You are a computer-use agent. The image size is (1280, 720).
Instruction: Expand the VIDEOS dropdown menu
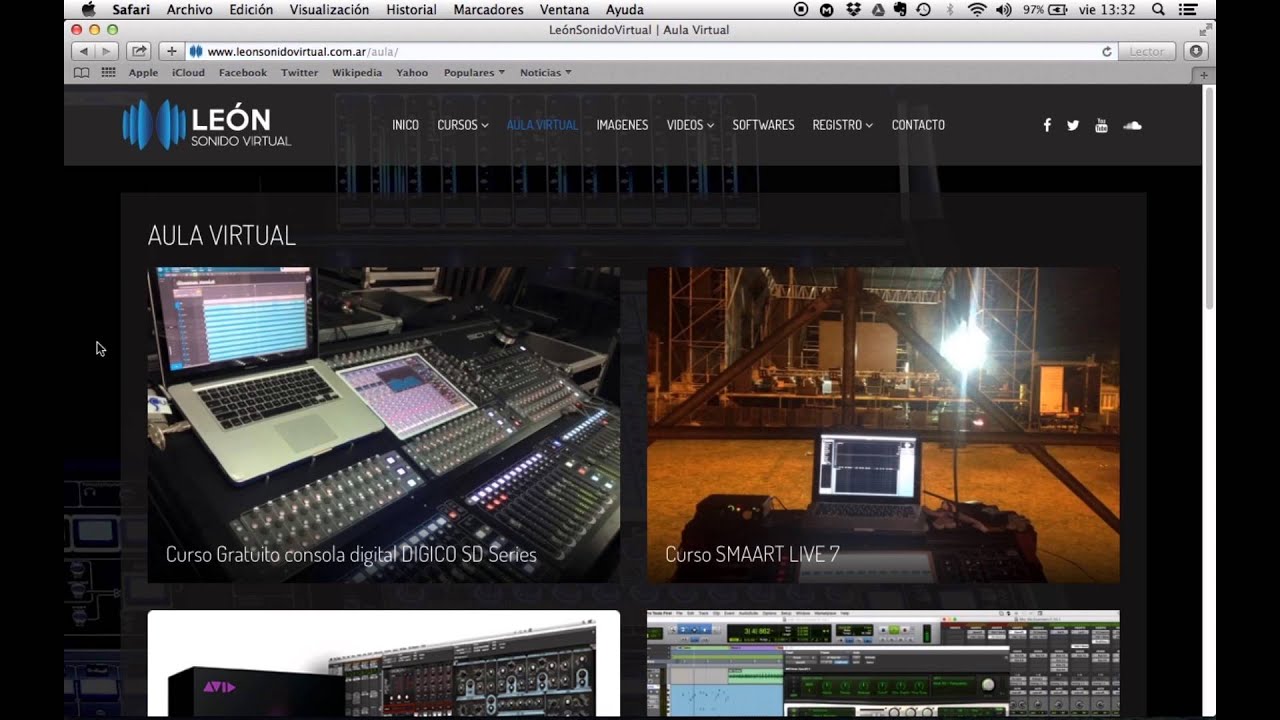690,125
